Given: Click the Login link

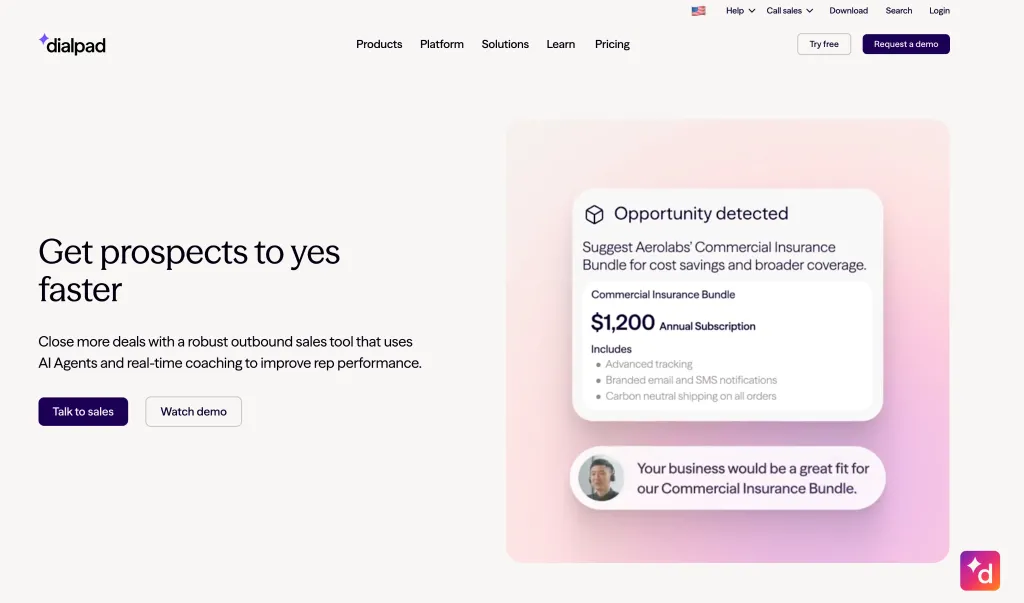Looking at the screenshot, I should coord(939,10).
